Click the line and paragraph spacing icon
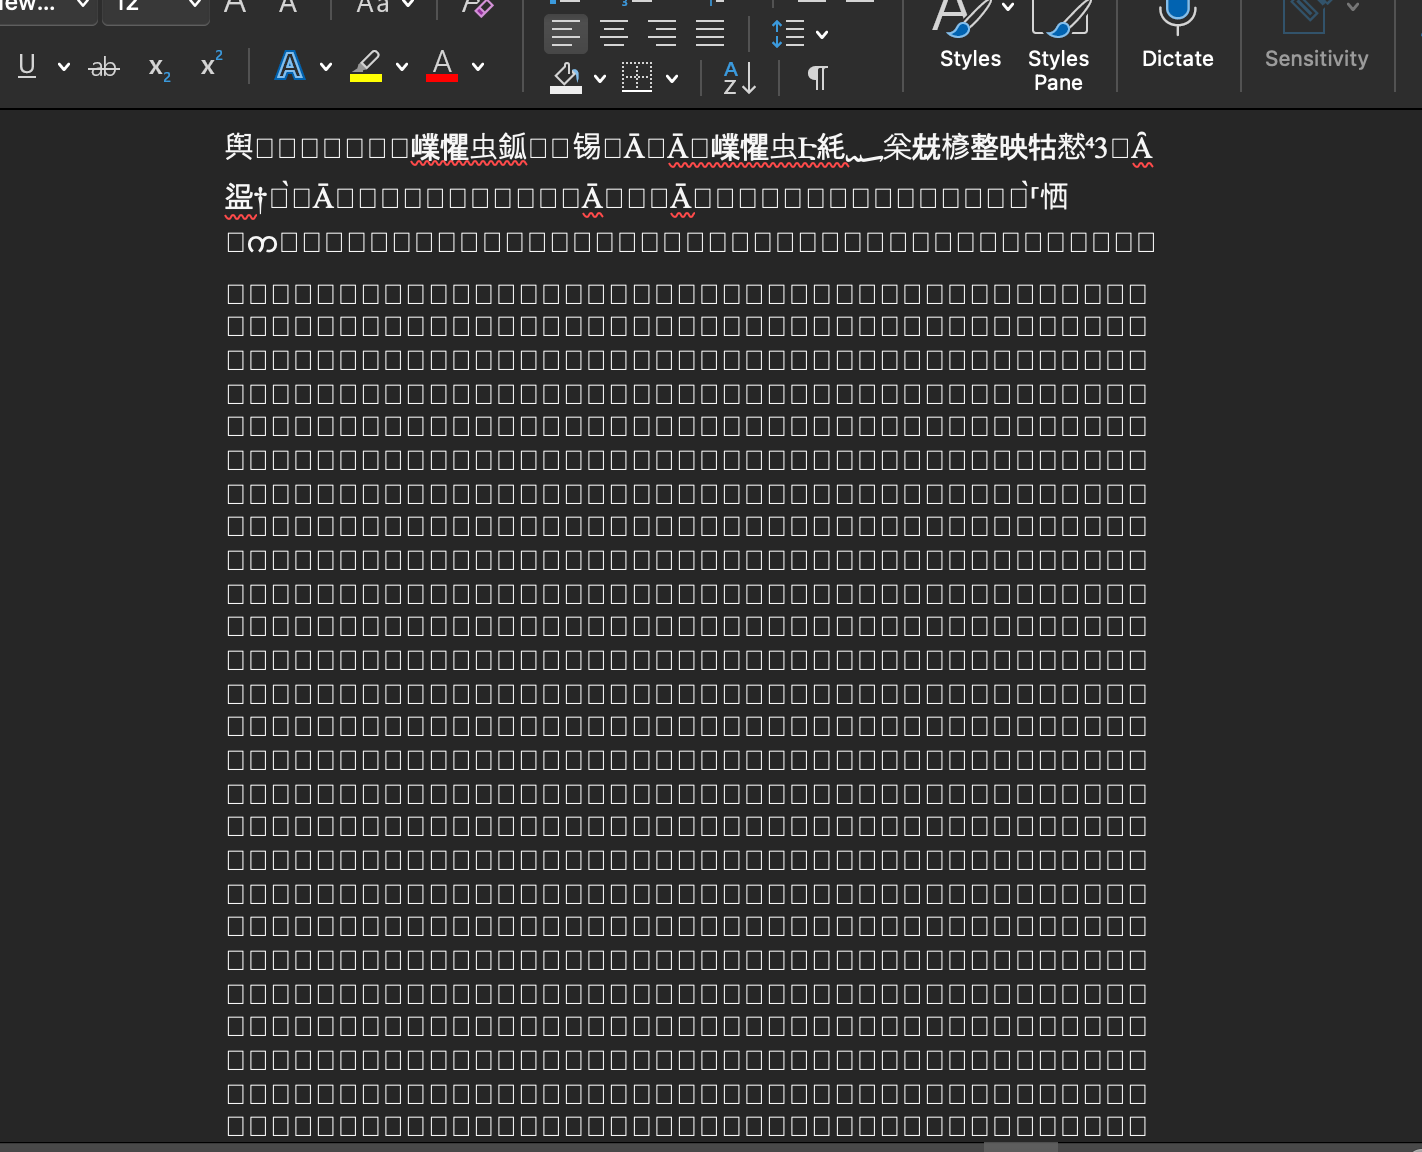The image size is (1422, 1152). pyautogui.click(x=788, y=34)
